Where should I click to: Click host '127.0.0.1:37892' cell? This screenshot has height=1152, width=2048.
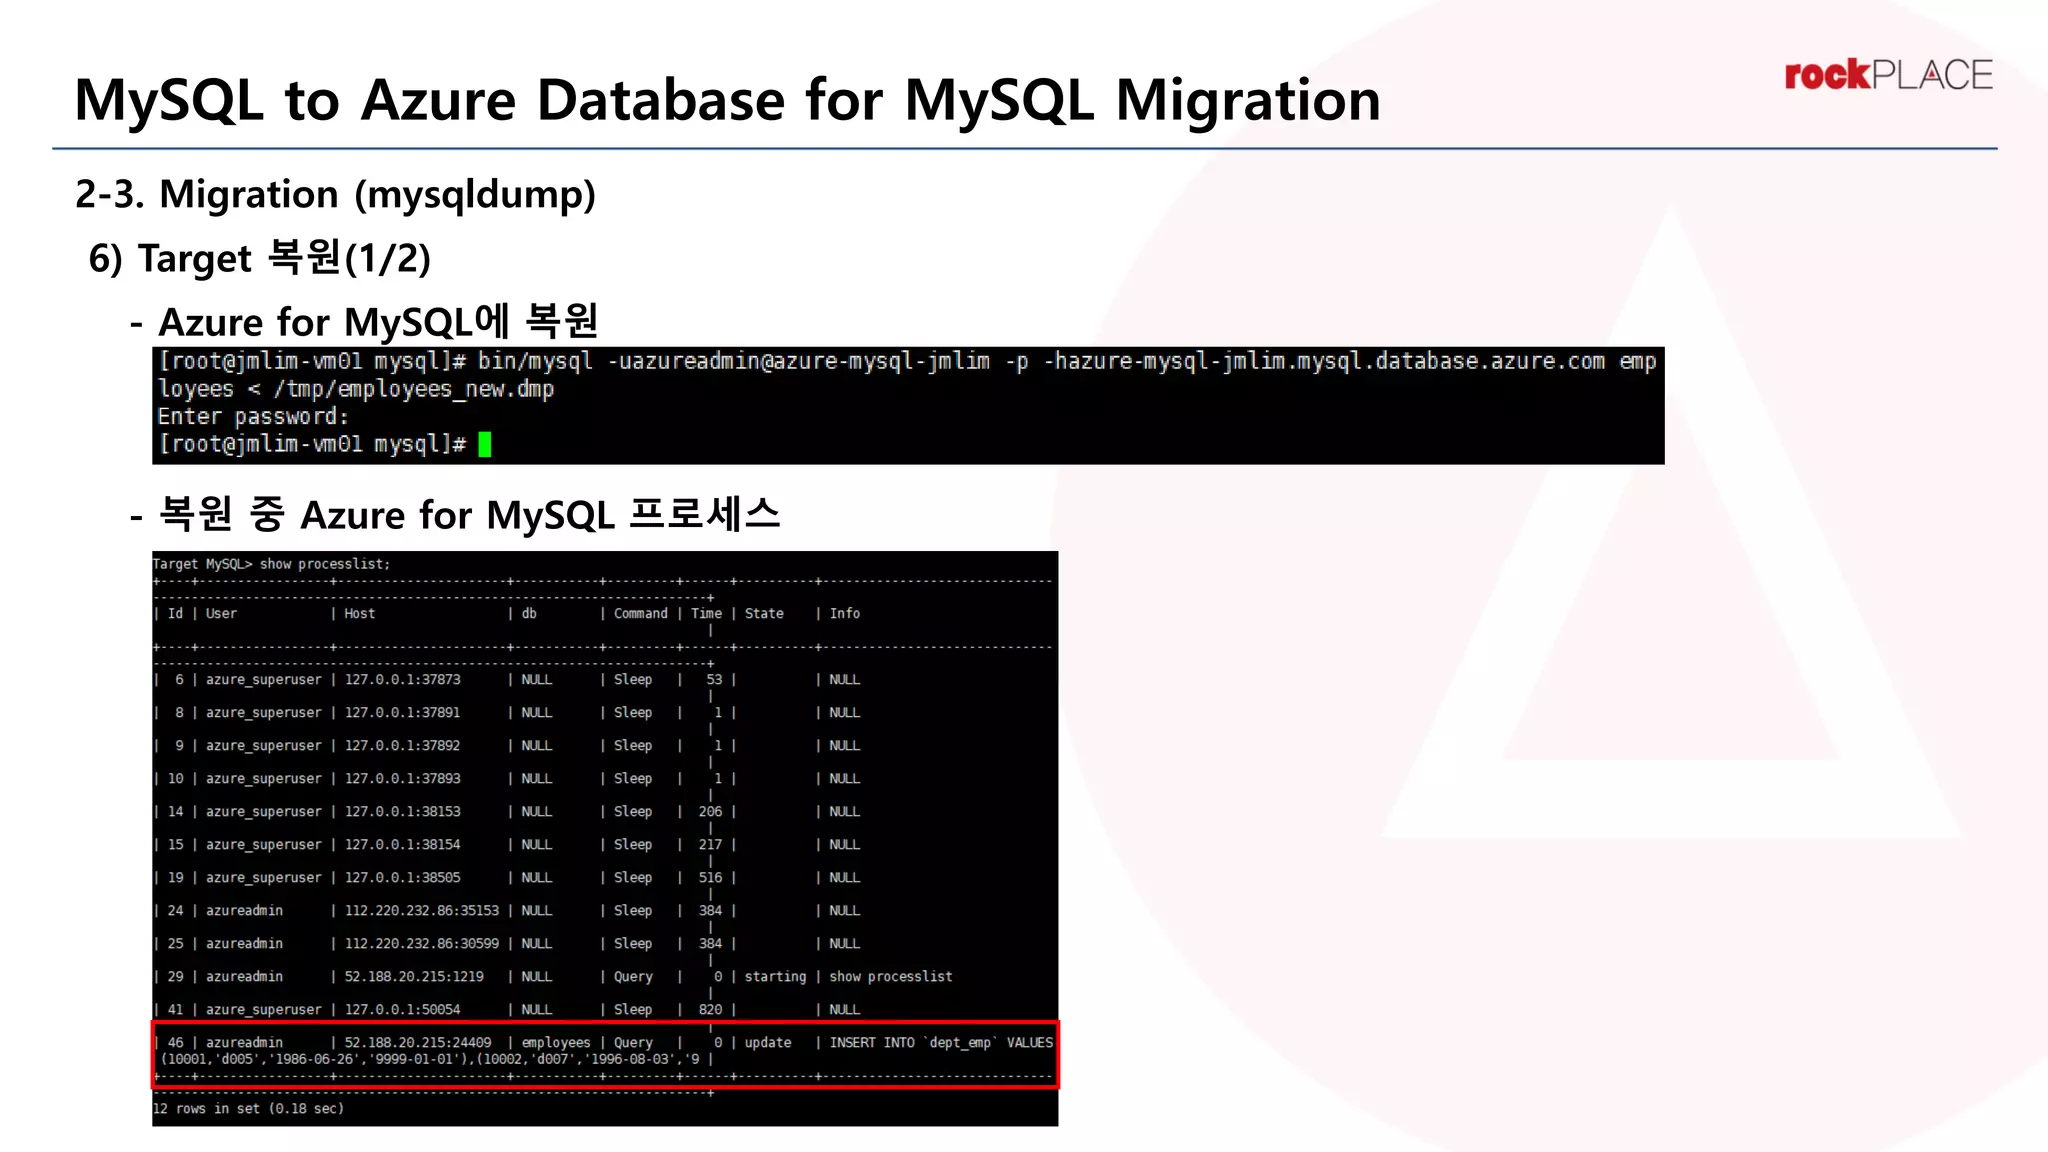click(402, 746)
